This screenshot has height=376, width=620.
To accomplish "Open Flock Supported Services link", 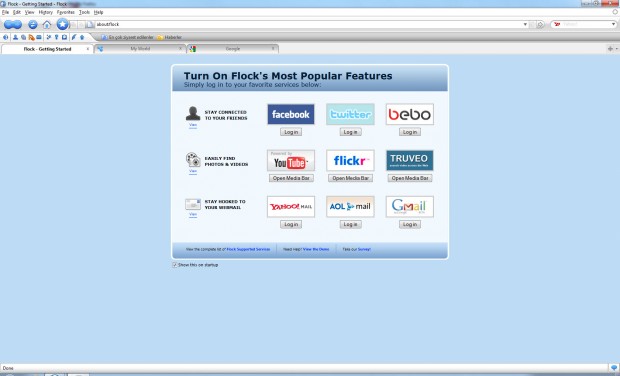I will click(x=248, y=249).
